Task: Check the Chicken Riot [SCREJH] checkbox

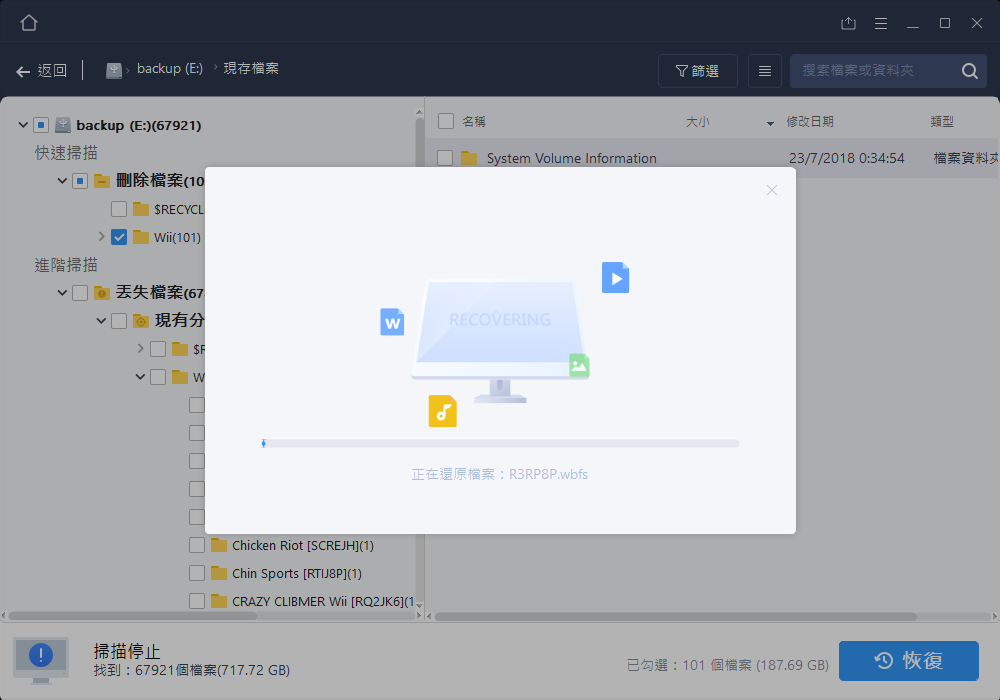Action: coord(197,545)
